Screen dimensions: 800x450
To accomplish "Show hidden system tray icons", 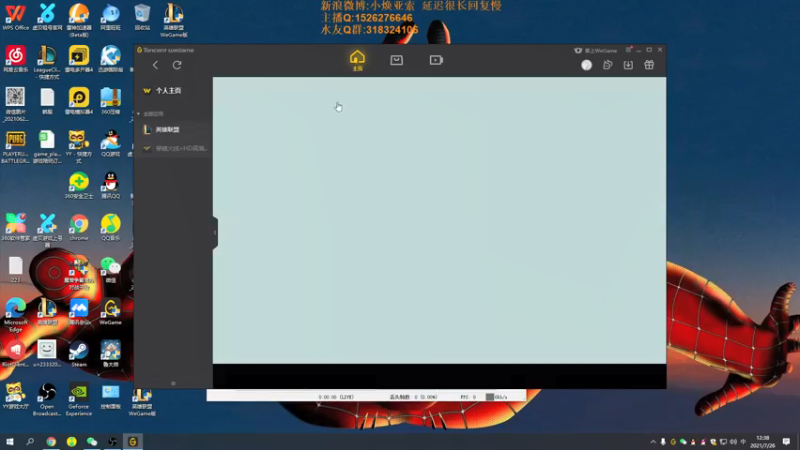I will pos(653,442).
